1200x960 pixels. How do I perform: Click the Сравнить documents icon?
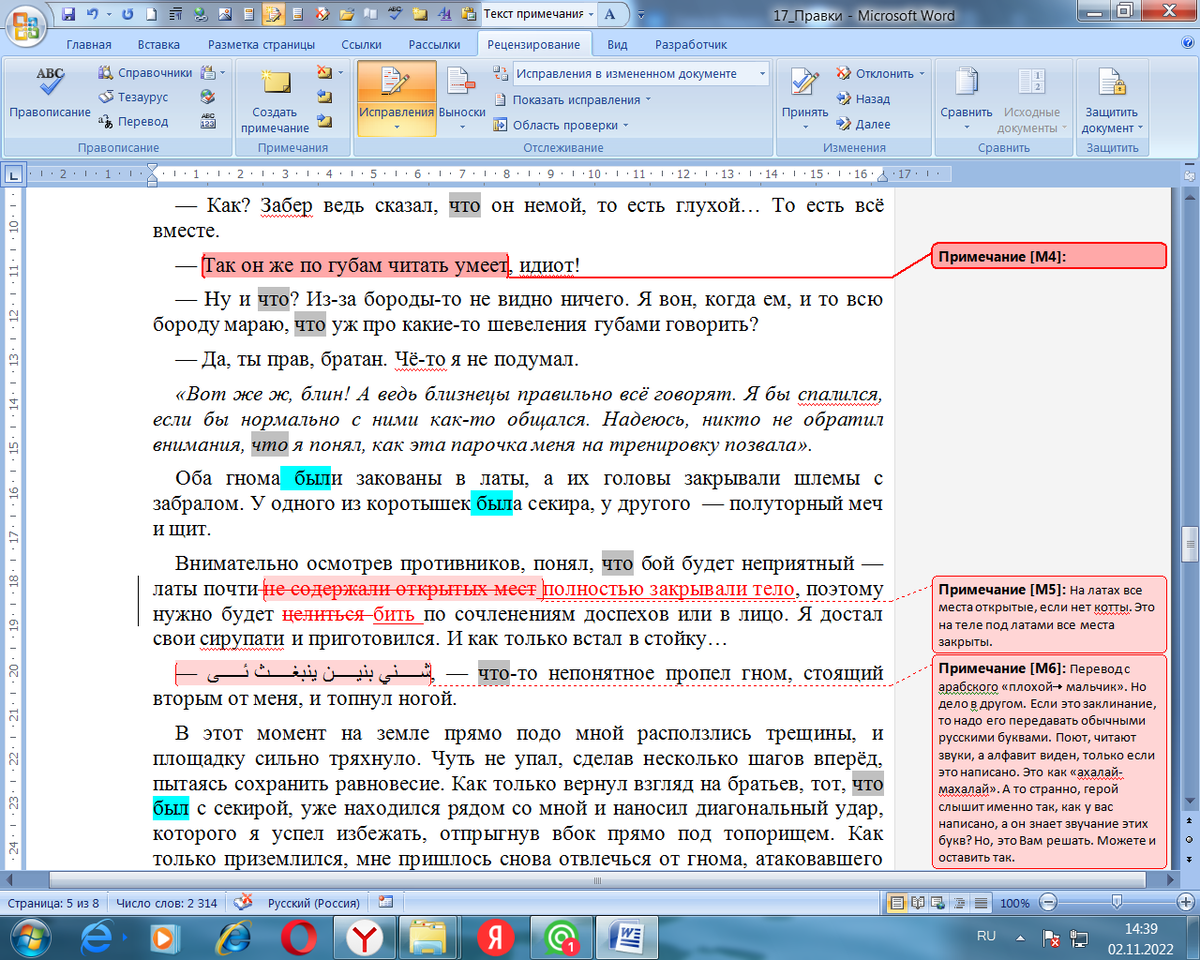point(966,95)
